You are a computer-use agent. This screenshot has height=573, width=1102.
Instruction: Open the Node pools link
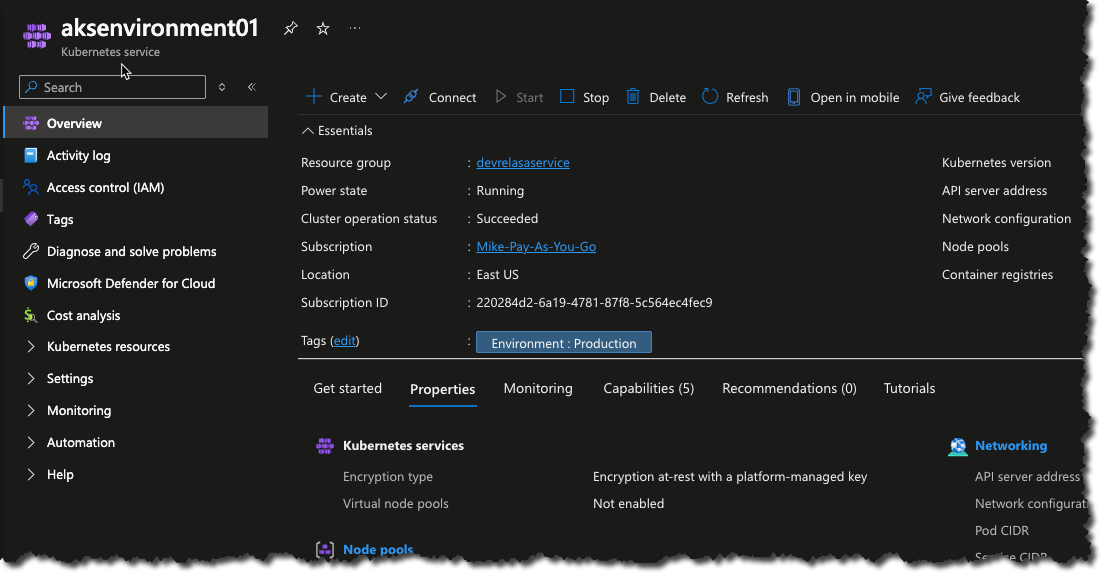(x=378, y=550)
